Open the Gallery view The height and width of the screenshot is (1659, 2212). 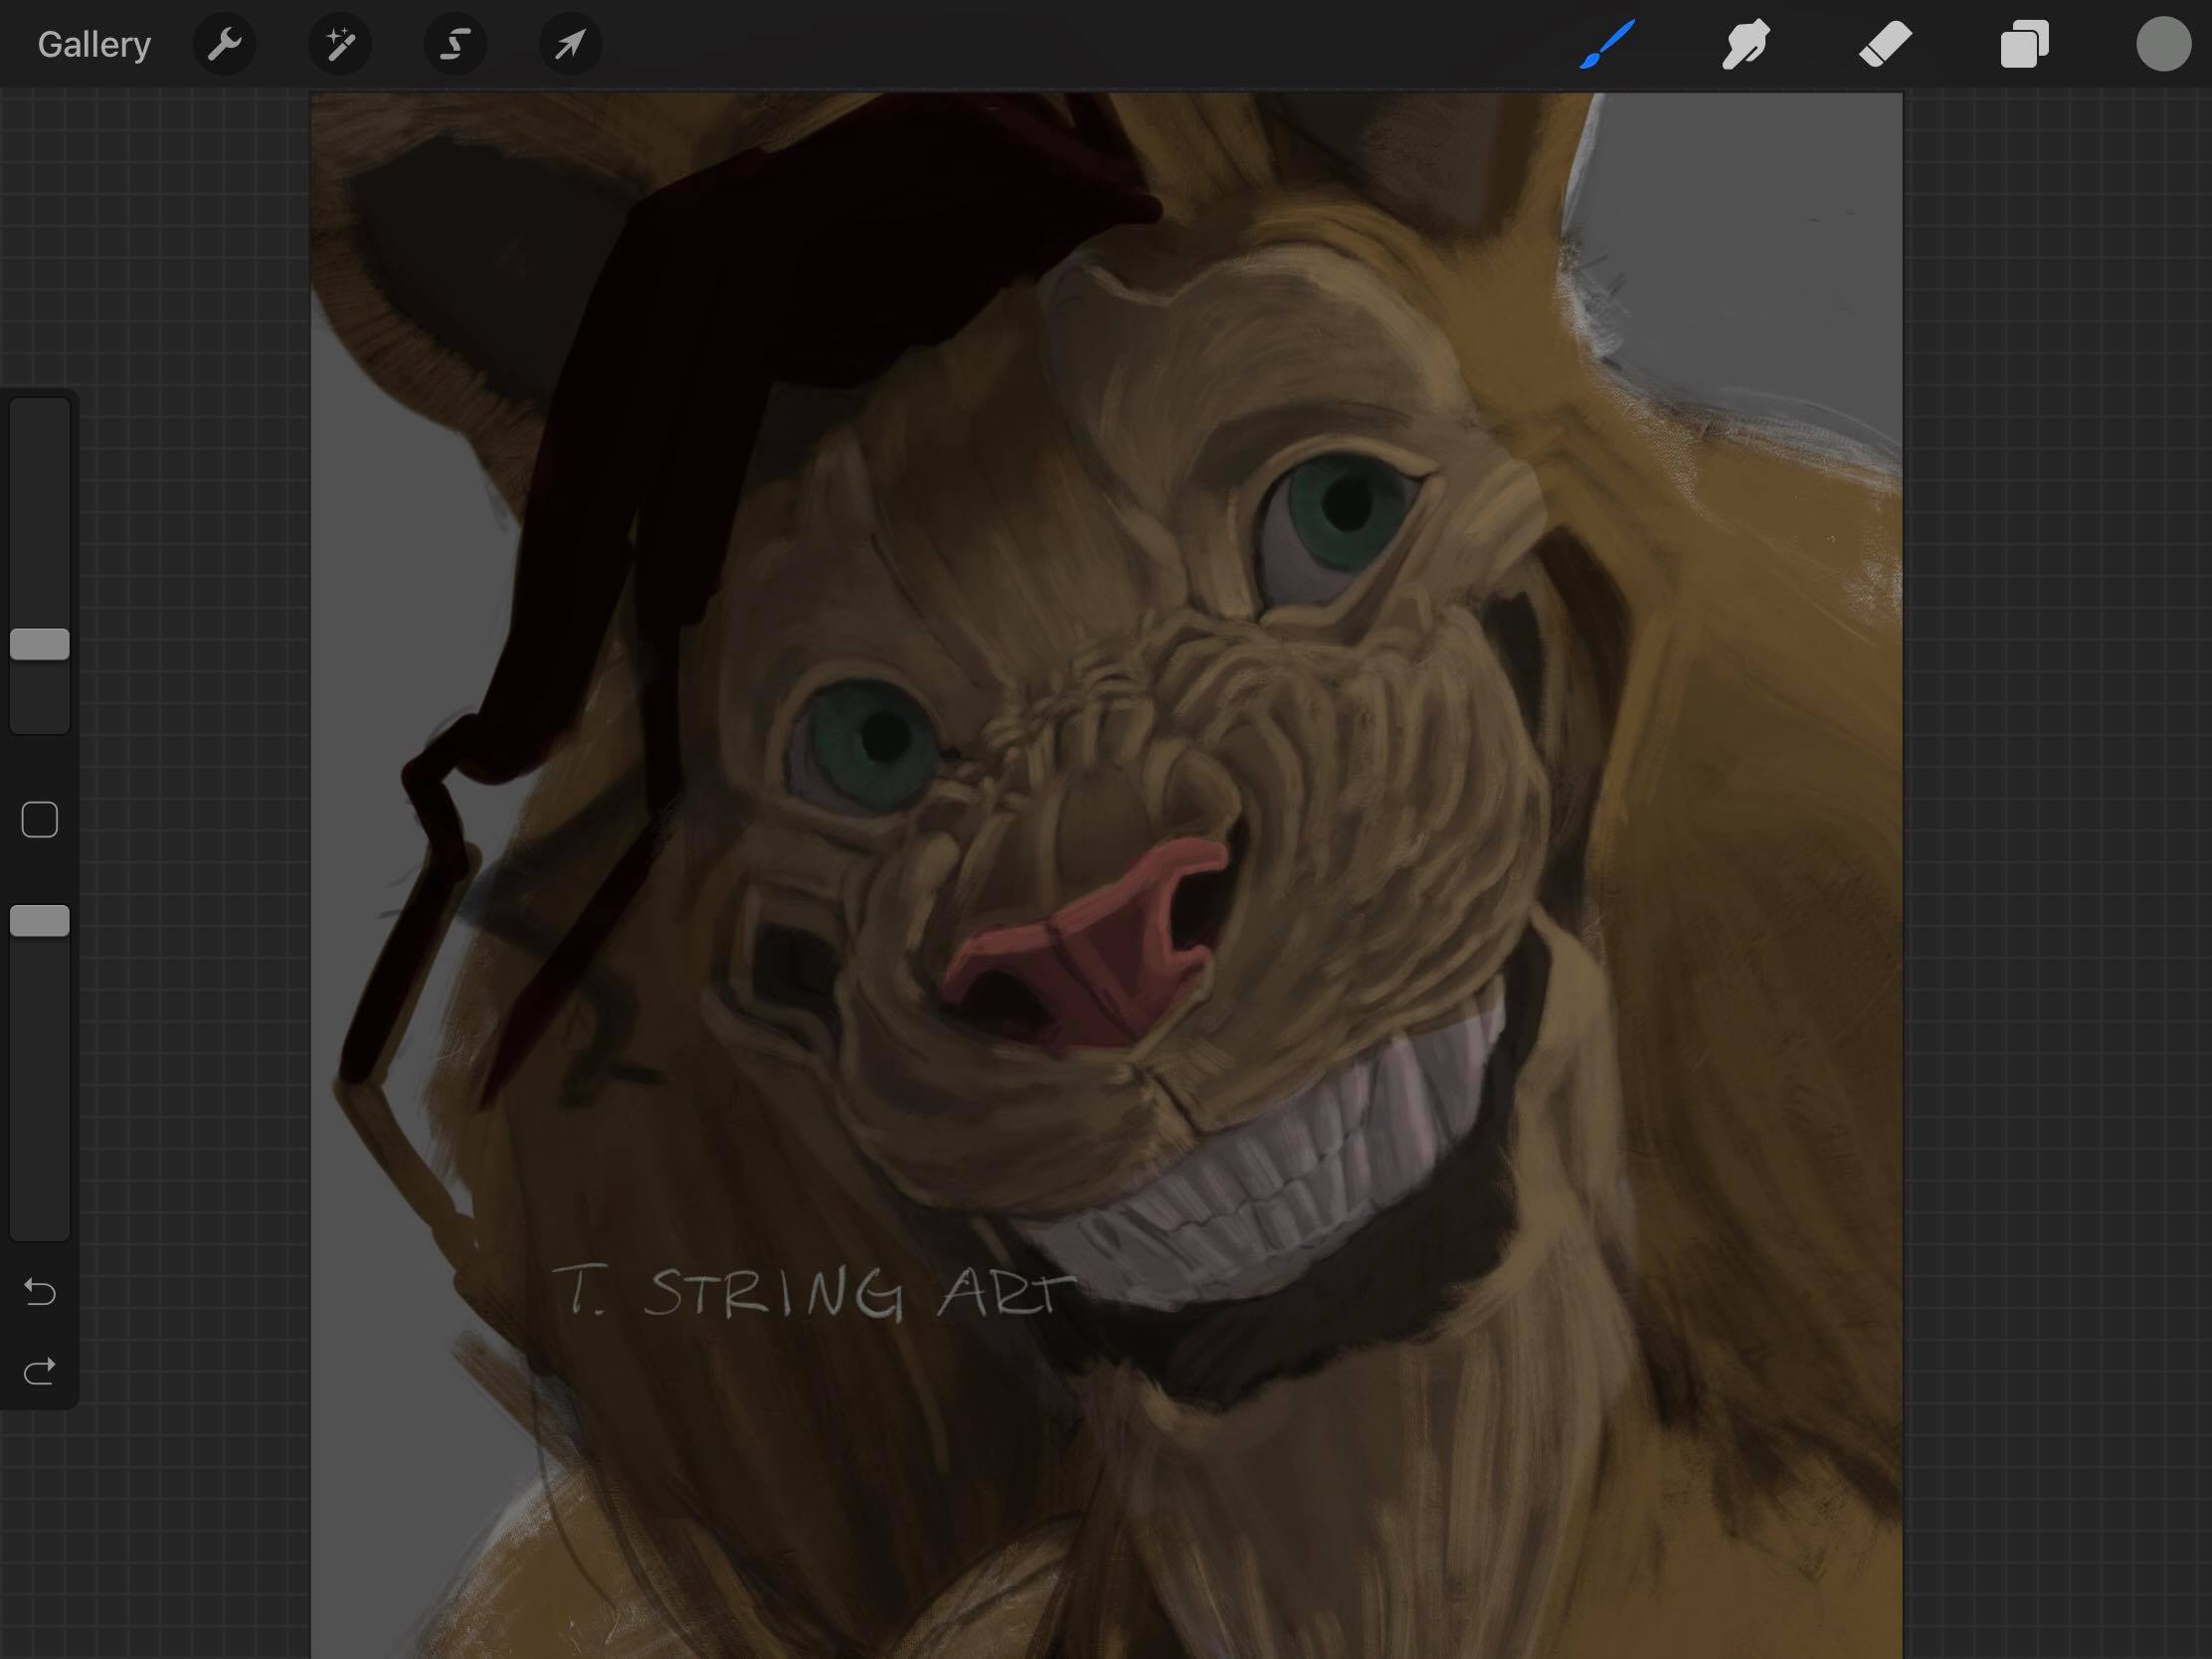tap(94, 45)
